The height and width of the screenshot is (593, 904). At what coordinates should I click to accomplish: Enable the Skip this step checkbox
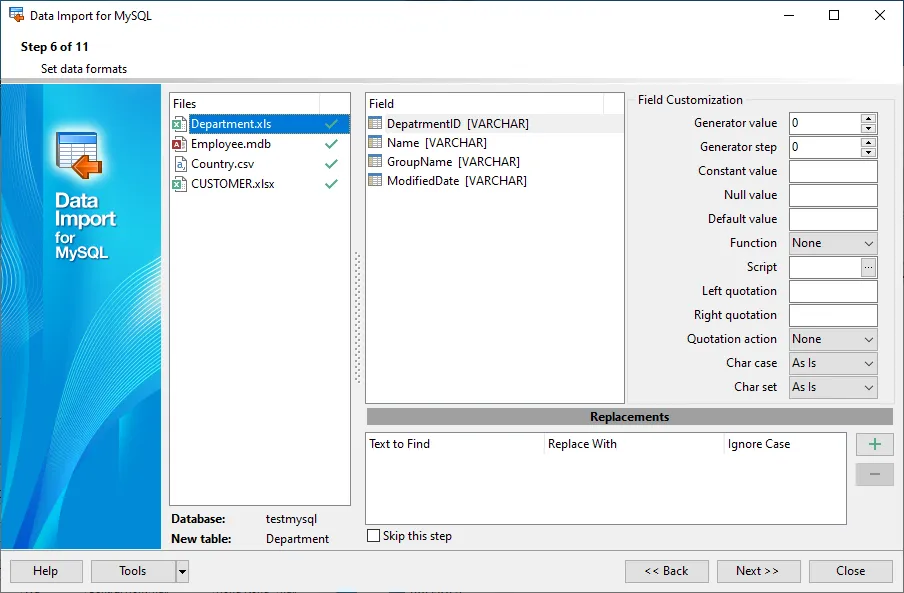point(374,536)
